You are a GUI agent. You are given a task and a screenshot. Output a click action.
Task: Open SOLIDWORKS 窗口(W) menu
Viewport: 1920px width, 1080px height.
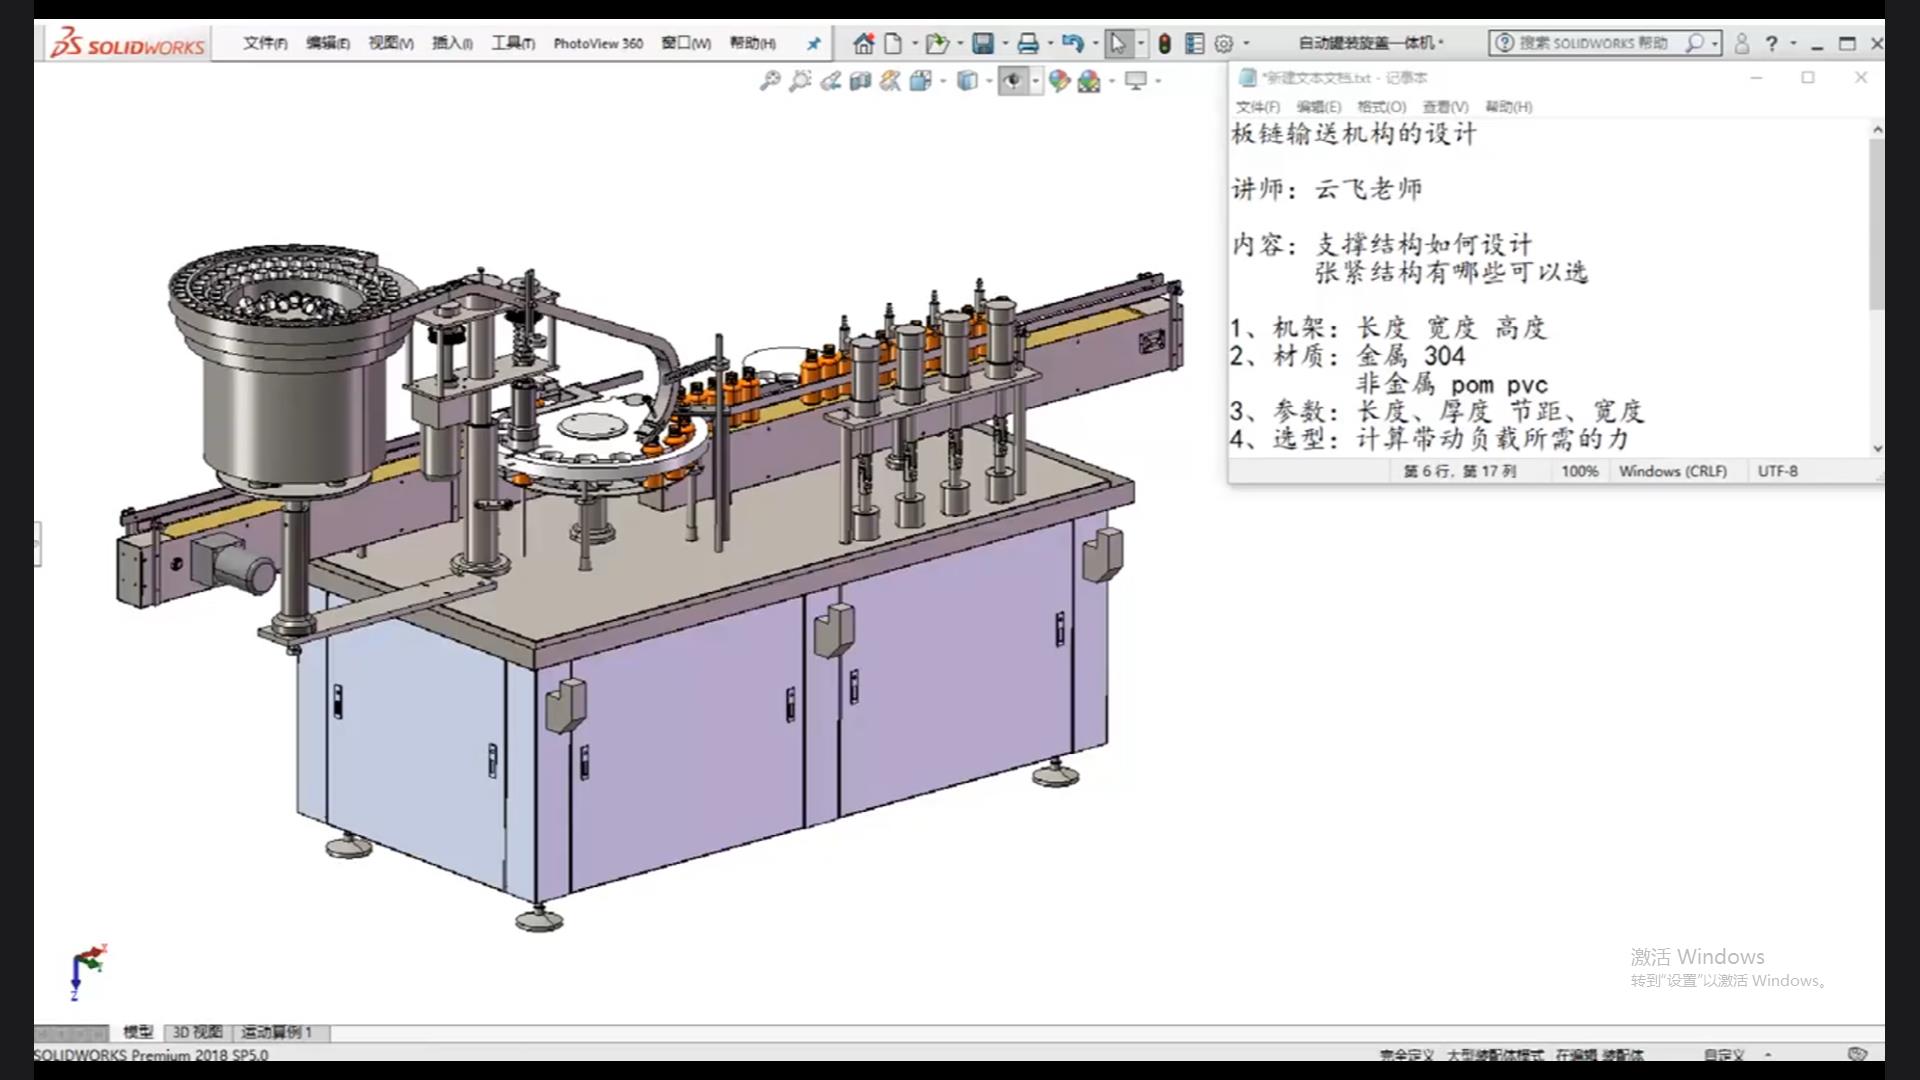tap(686, 43)
